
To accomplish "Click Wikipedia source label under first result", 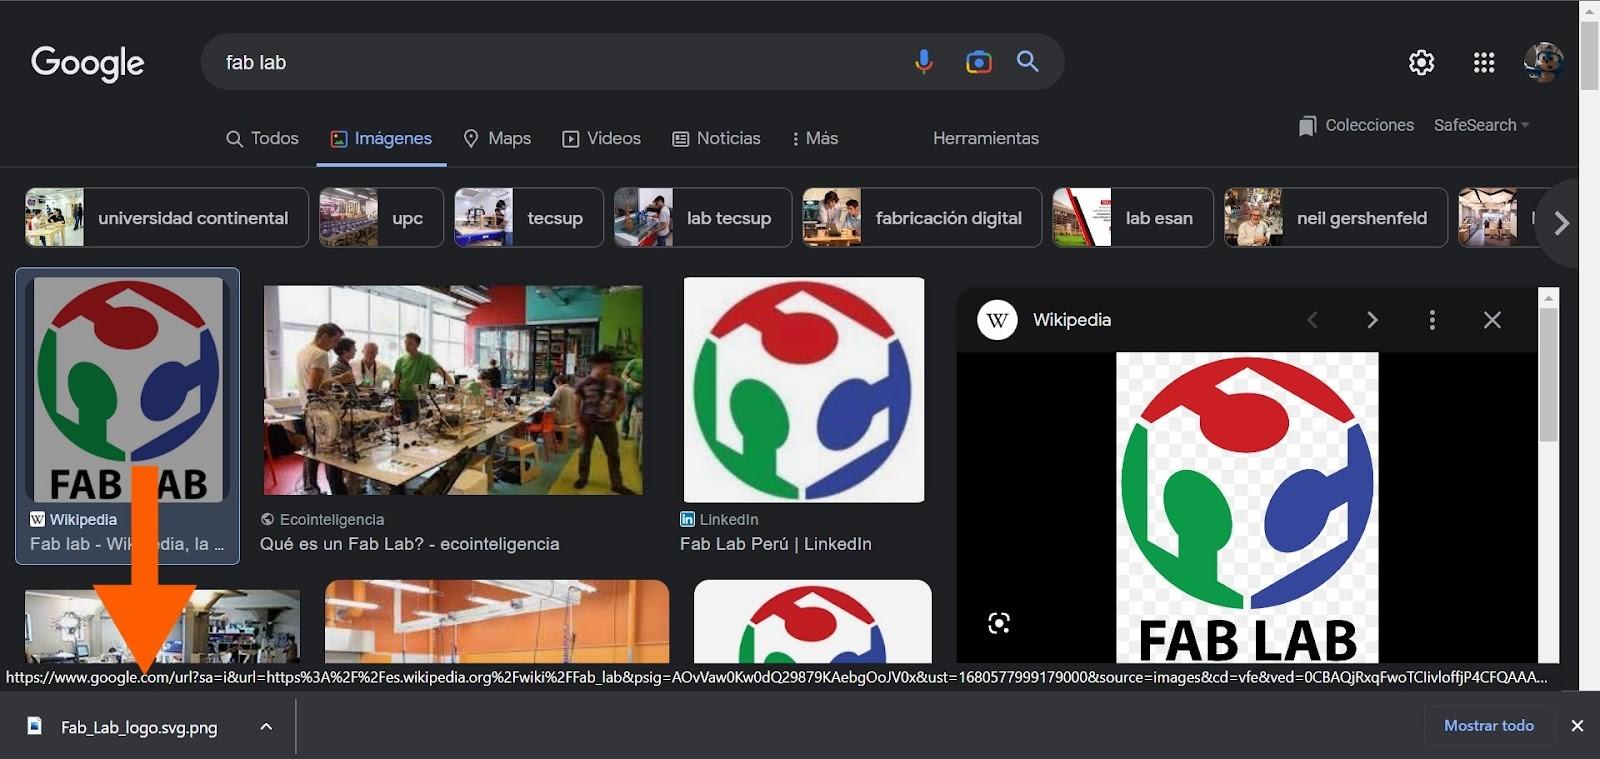I will tap(73, 520).
